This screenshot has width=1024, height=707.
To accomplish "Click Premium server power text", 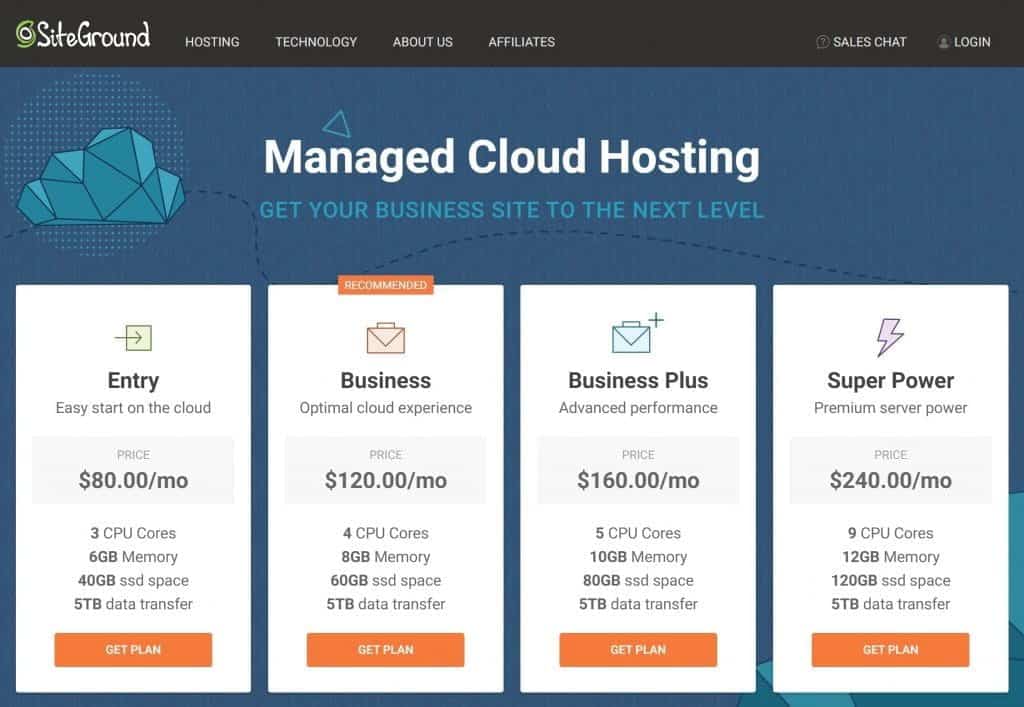I will (890, 408).
